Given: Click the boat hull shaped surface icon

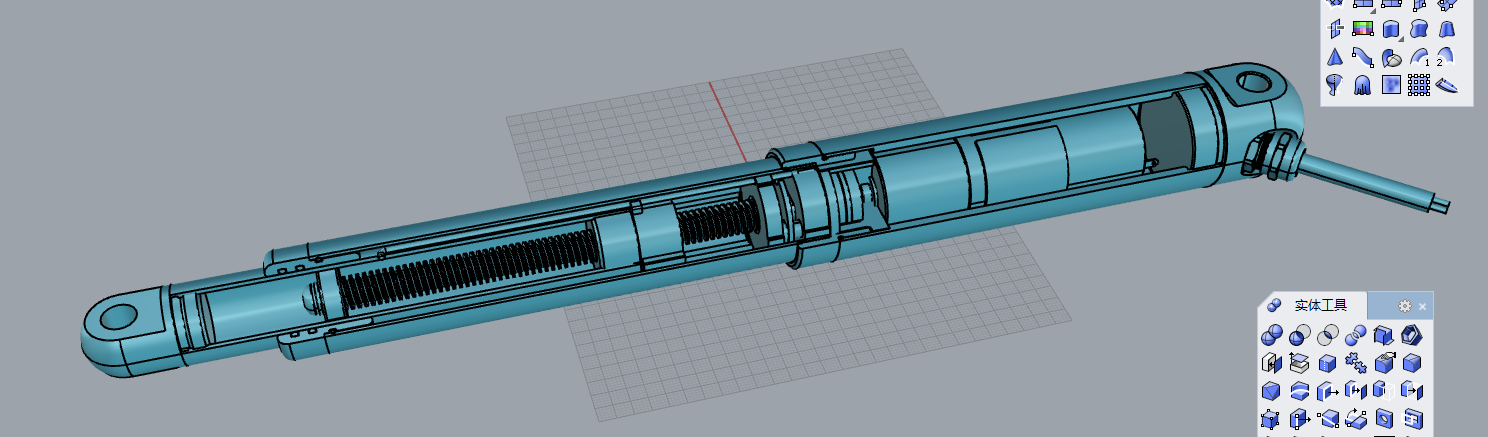Looking at the screenshot, I should click(1447, 85).
